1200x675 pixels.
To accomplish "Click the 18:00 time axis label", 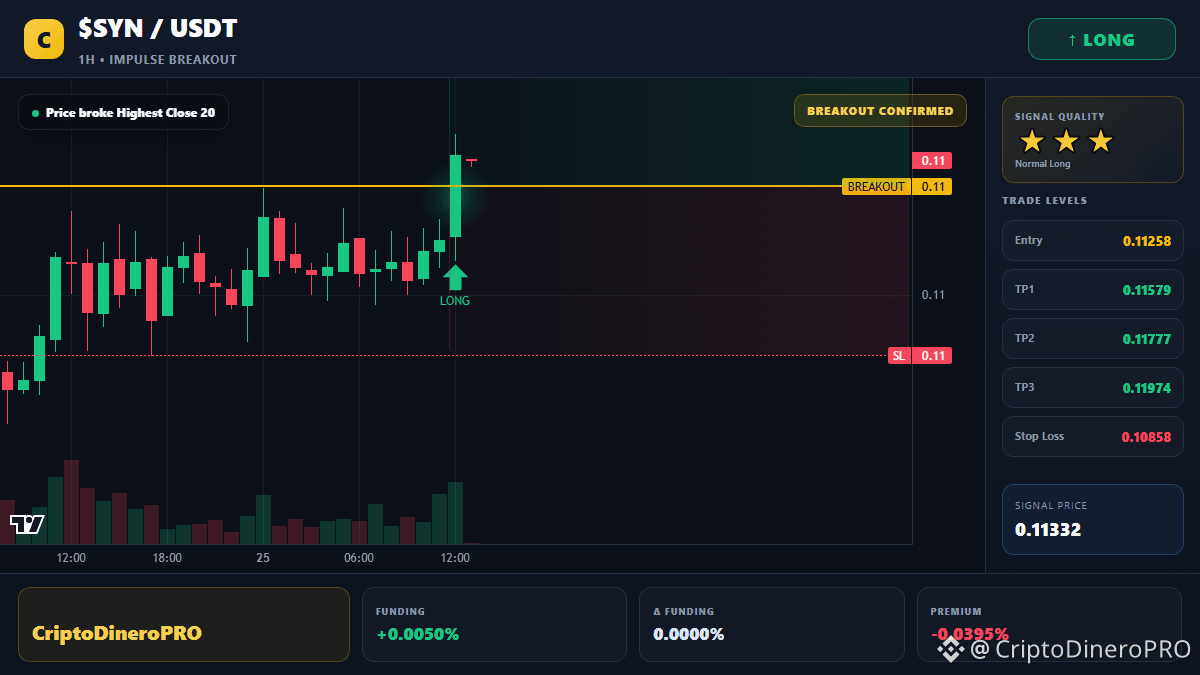I will 167,558.
